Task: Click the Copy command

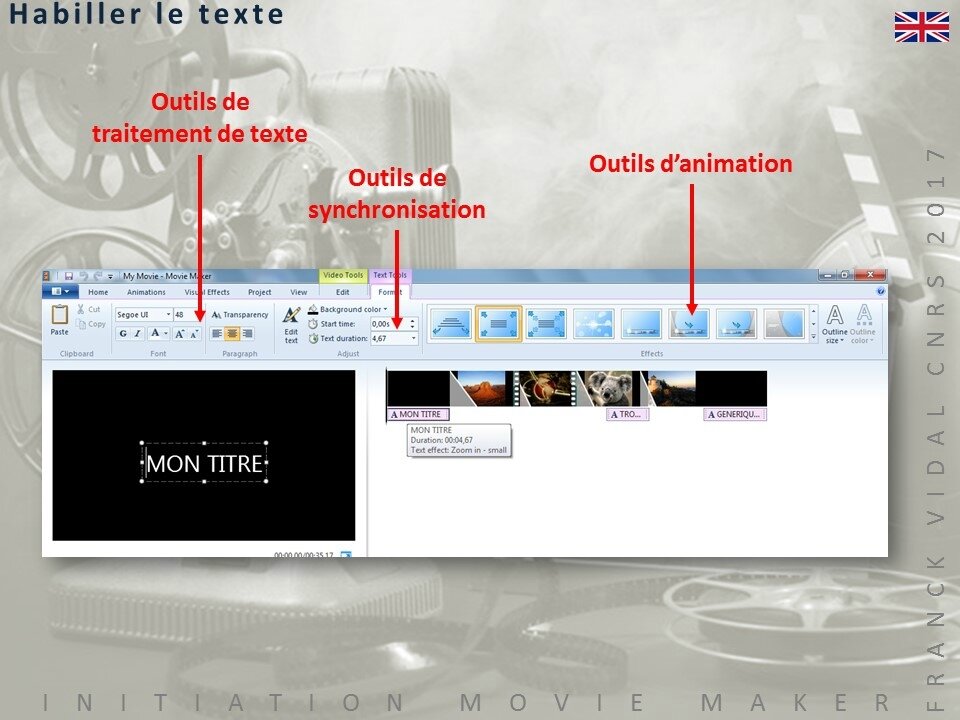Action: click(x=91, y=324)
